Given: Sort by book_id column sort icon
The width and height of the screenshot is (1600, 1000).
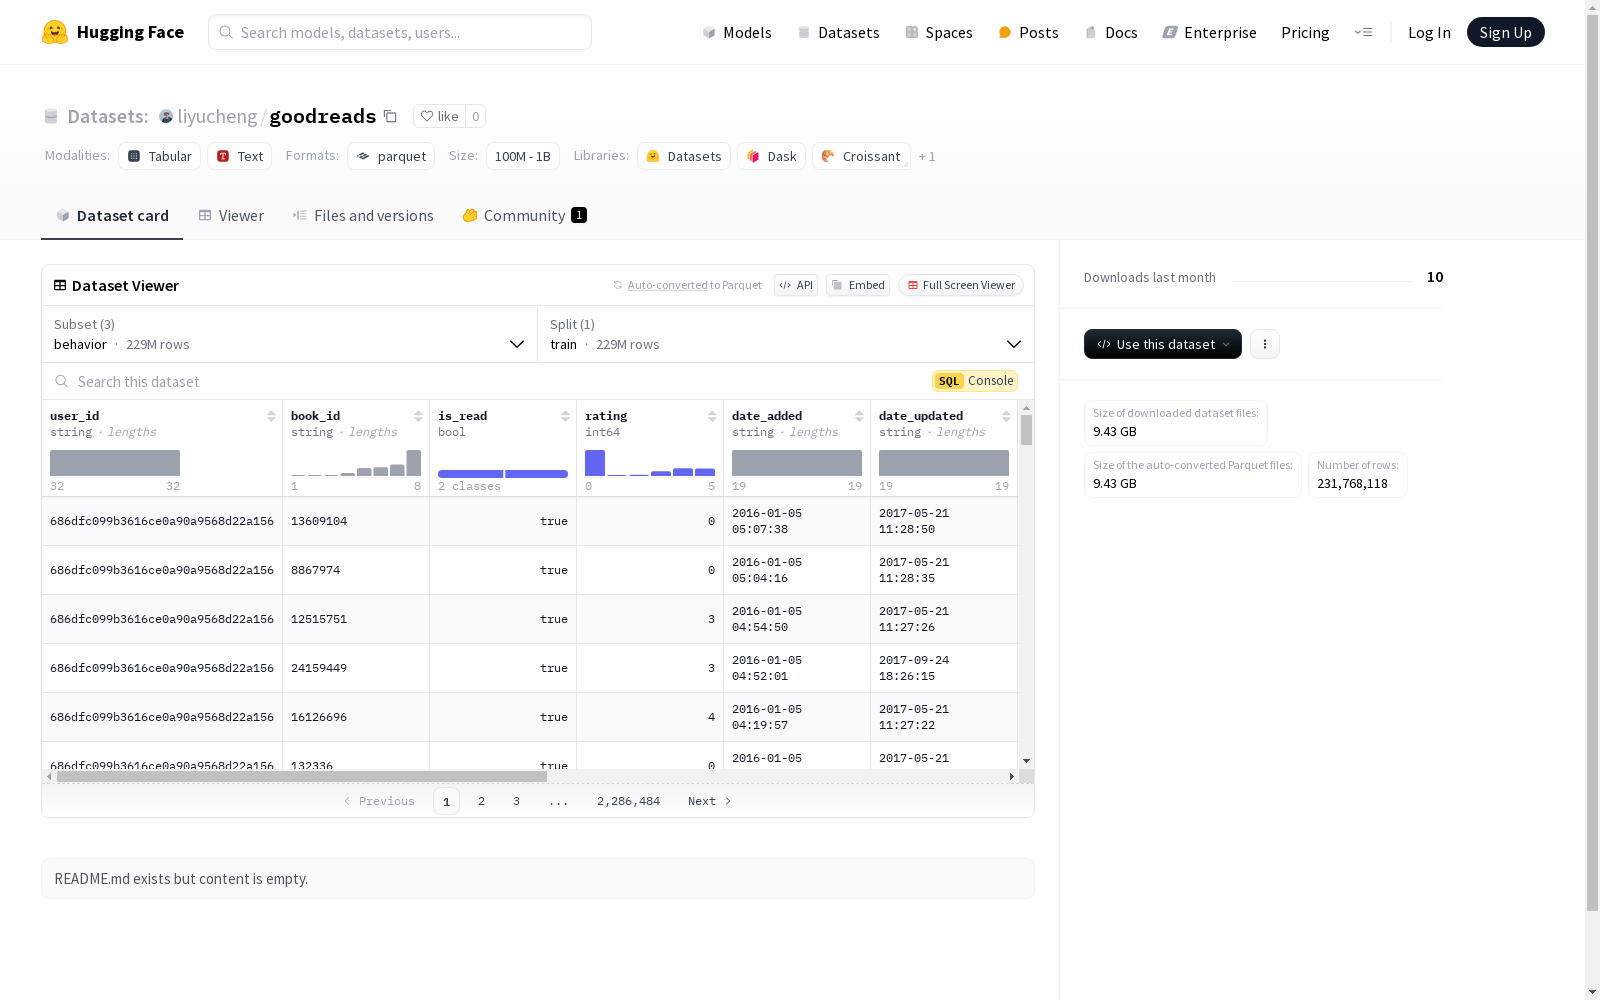Looking at the screenshot, I should click(418, 416).
